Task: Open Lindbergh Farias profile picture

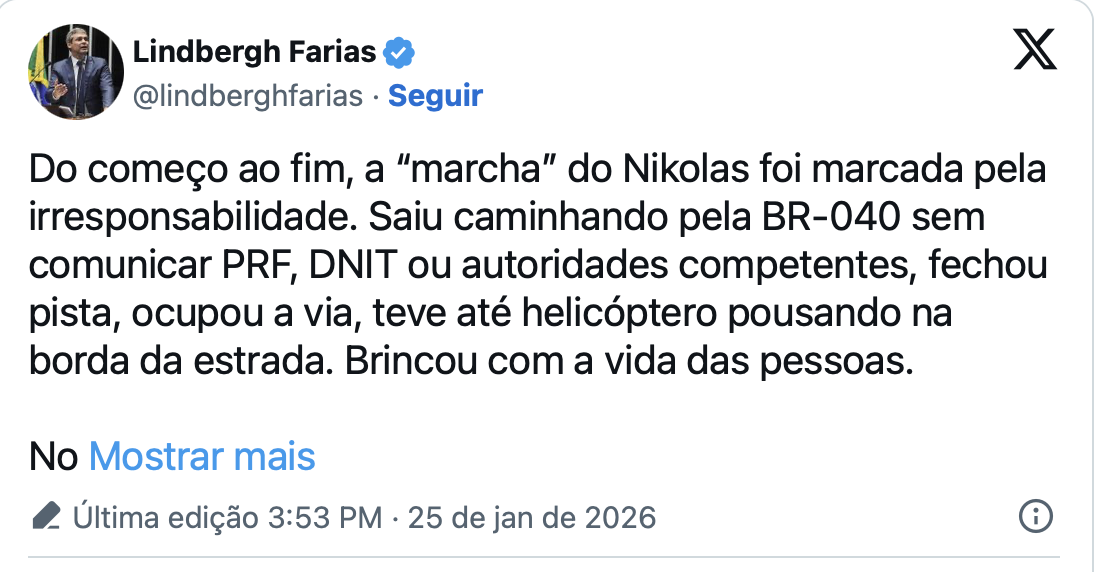Action: click(x=75, y=72)
